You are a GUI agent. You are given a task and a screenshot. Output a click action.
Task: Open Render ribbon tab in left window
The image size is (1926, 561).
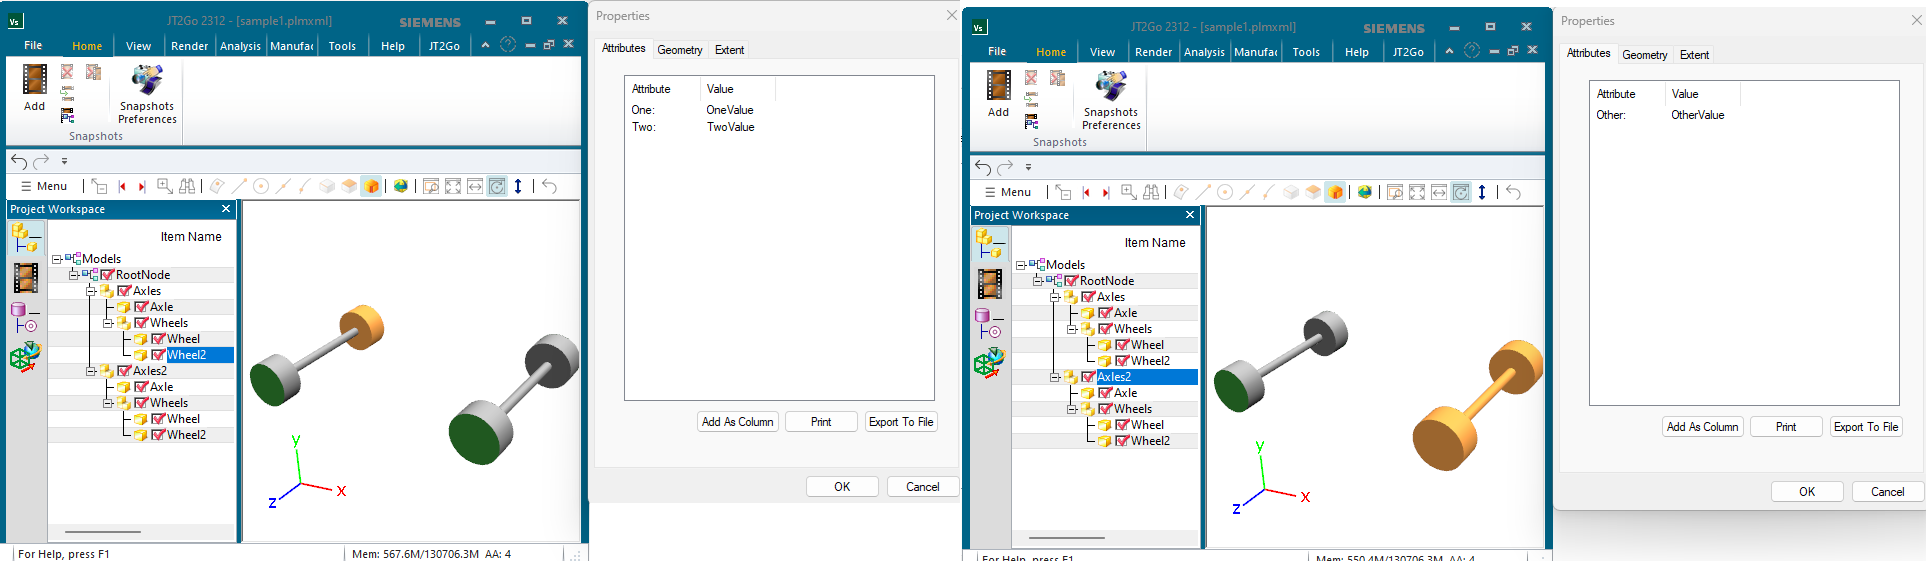coord(189,46)
